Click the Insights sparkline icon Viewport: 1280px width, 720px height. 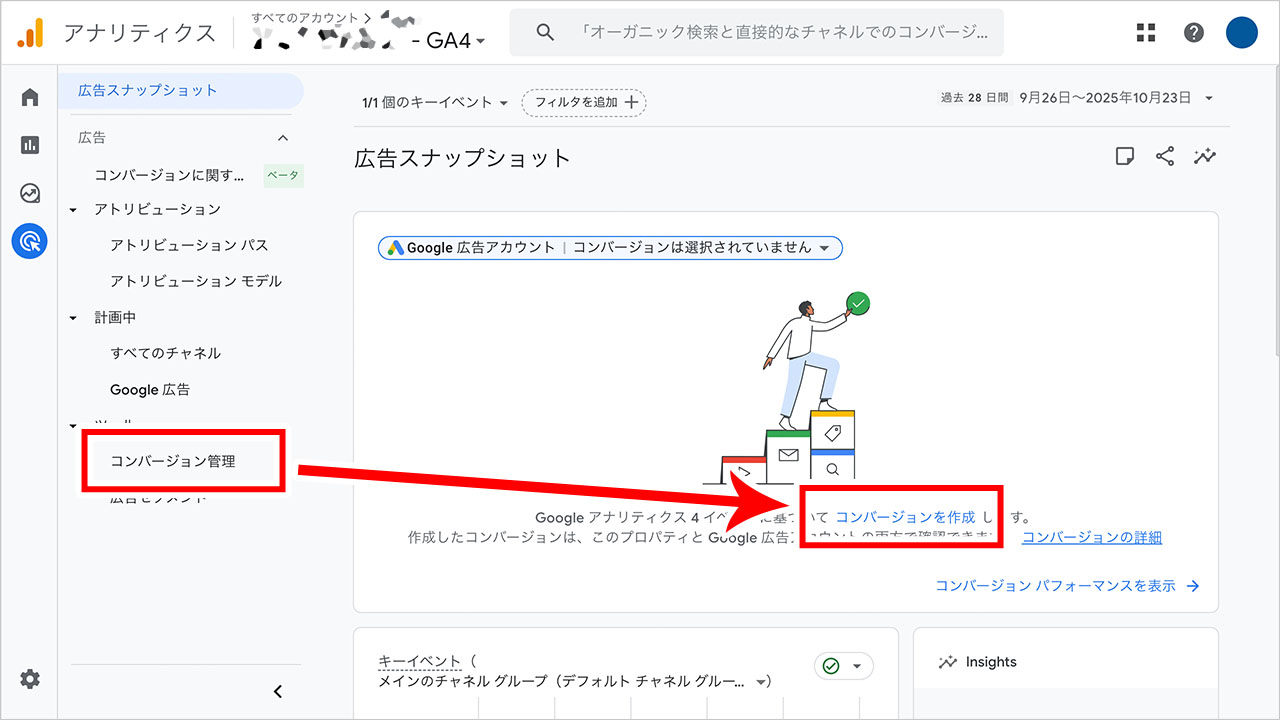click(x=1204, y=156)
